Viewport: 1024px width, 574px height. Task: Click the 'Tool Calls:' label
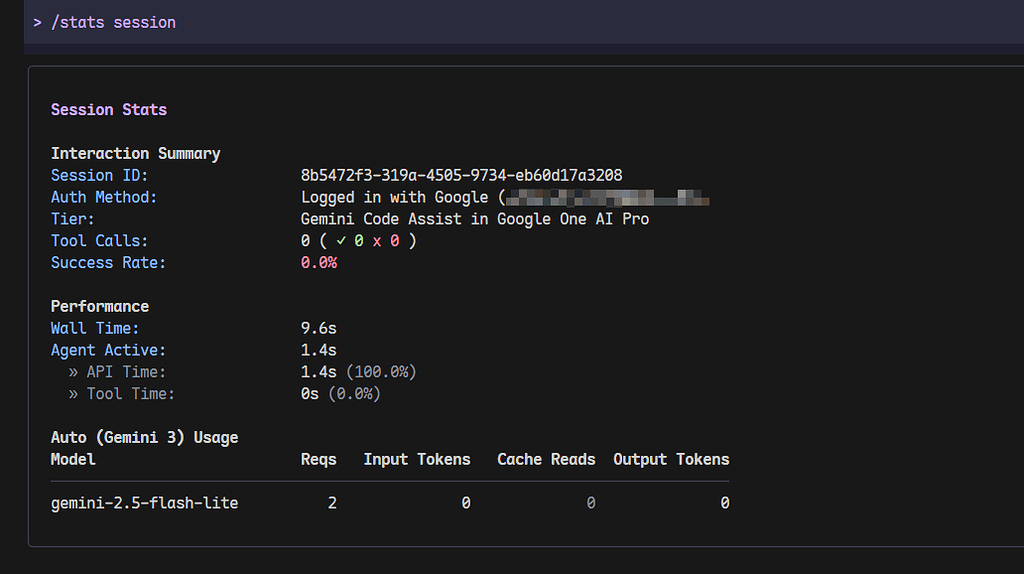[x=99, y=241]
